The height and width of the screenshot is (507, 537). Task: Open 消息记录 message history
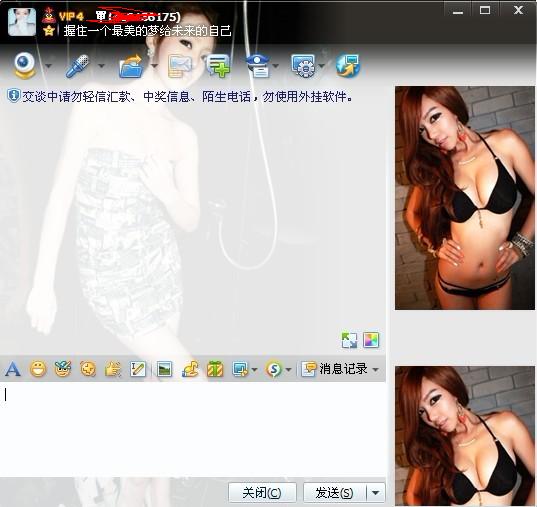click(x=335, y=369)
